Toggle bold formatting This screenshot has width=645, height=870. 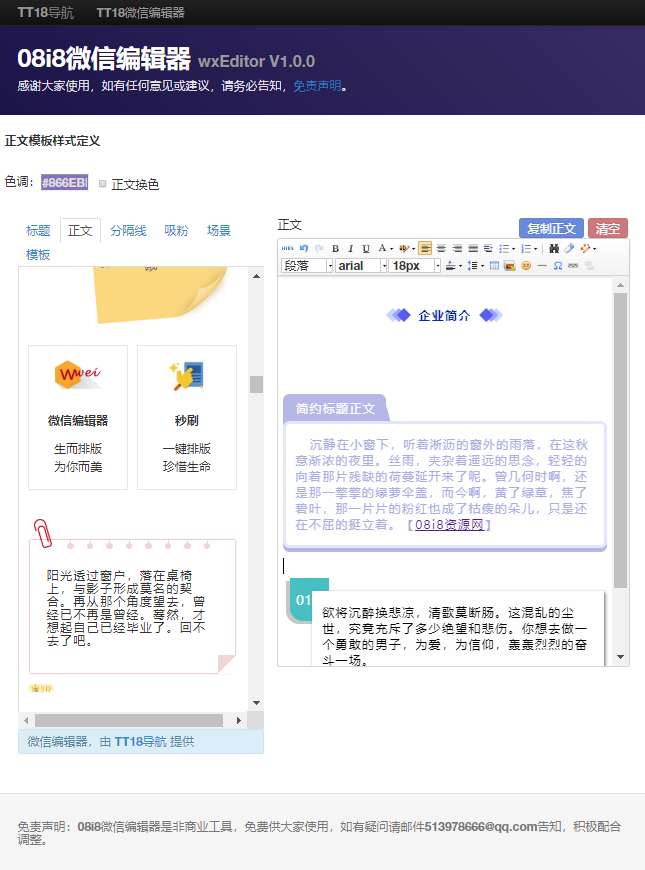click(x=335, y=249)
